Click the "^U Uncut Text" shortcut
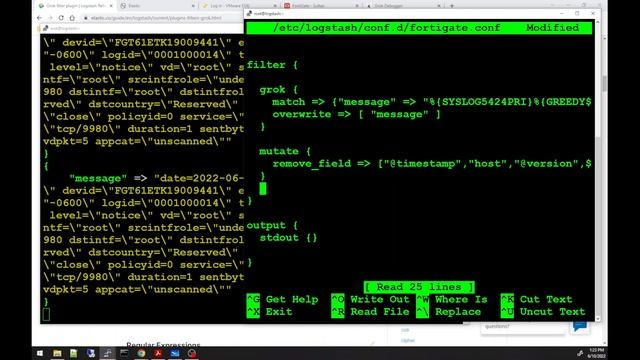Screen dimensions: 640x360 pos(543,312)
